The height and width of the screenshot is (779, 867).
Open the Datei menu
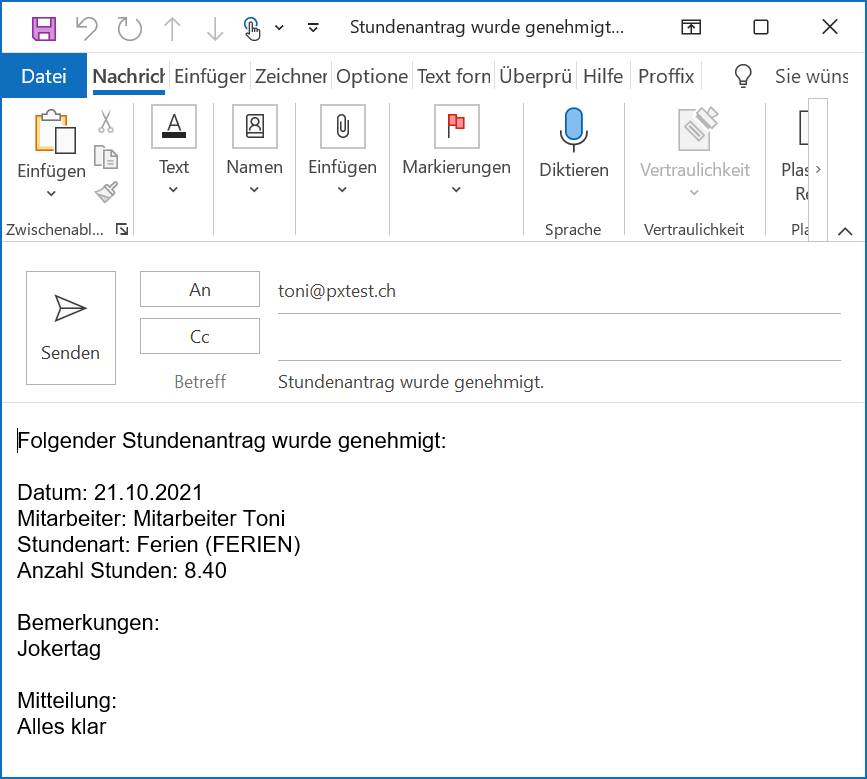(44, 76)
